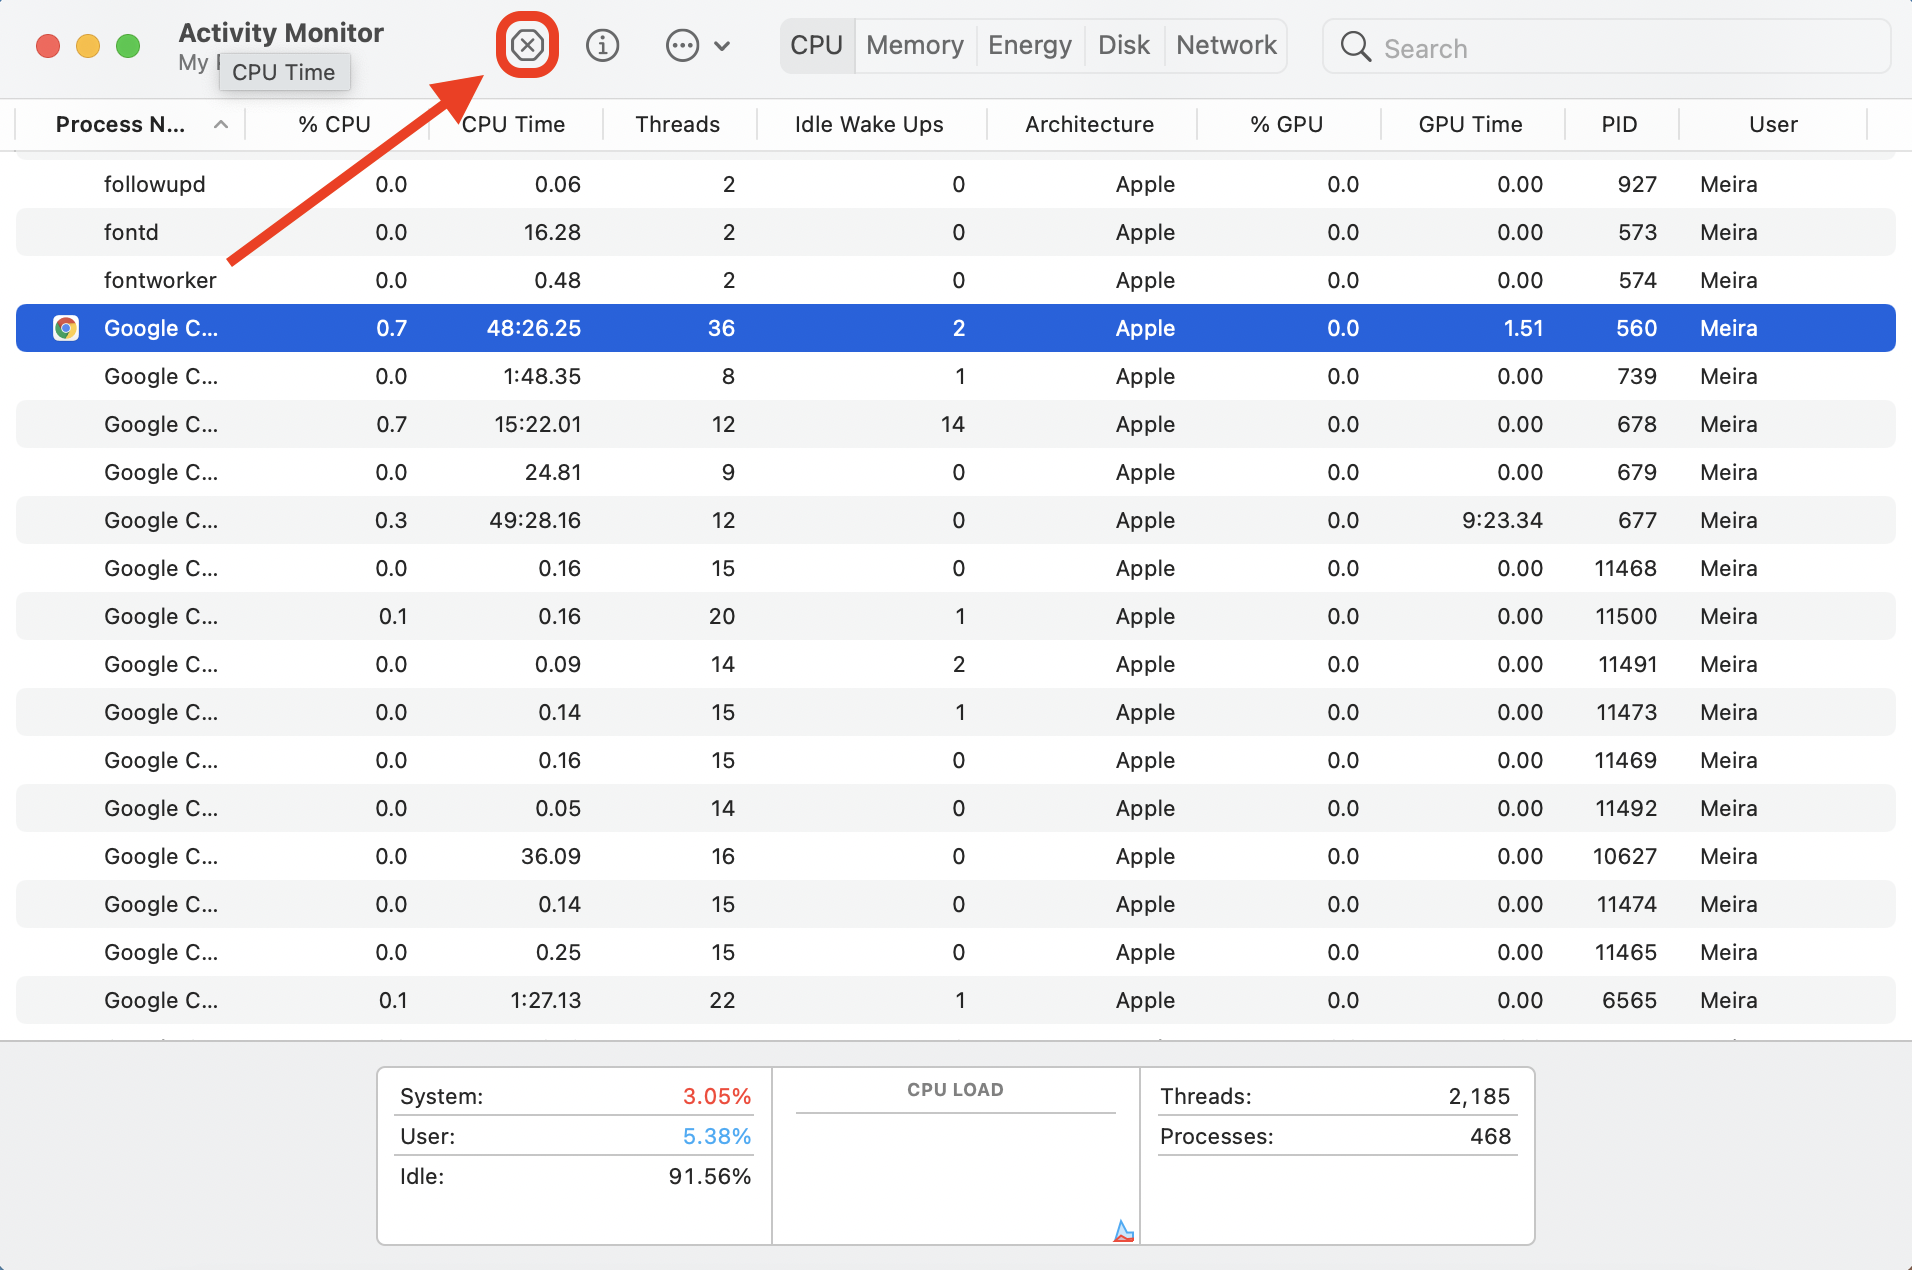Switch to the Energy tab
Image resolution: width=1912 pixels, height=1270 pixels.
1029,45
